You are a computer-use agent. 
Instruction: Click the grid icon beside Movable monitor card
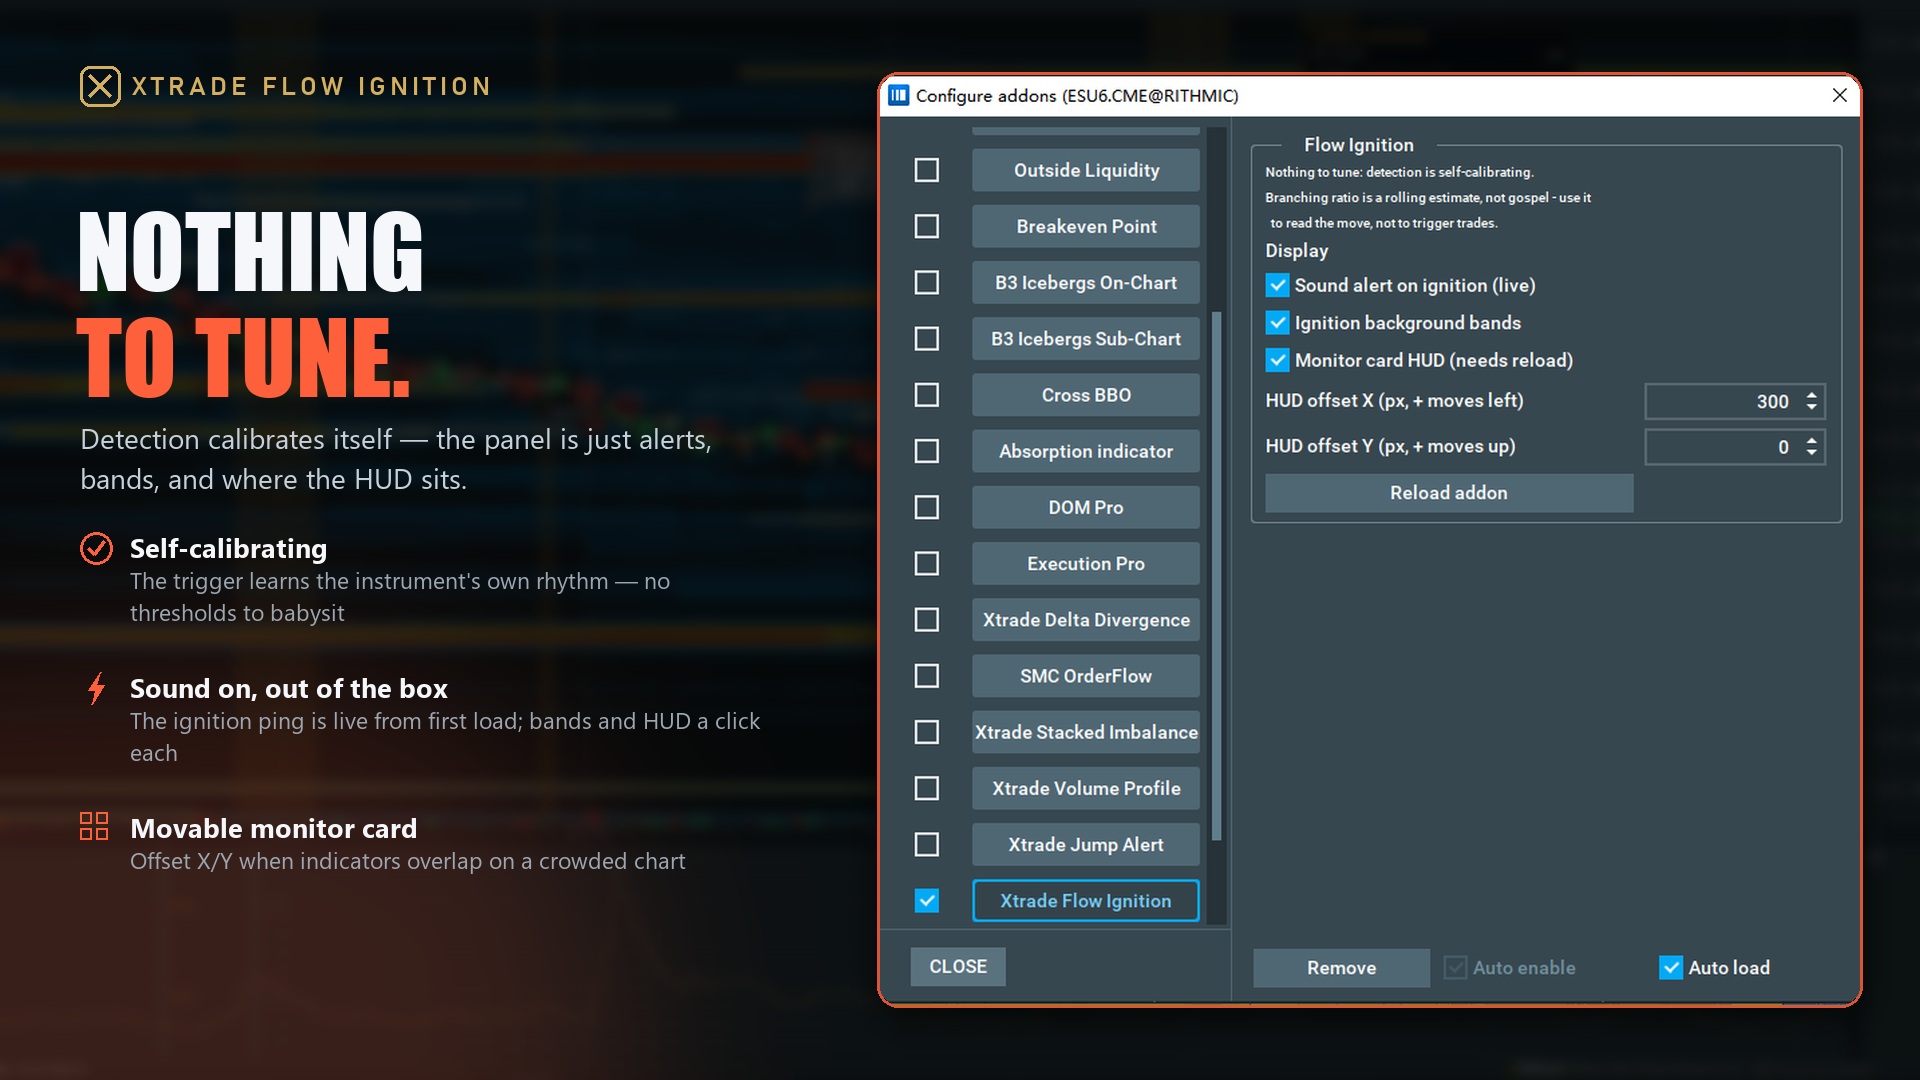pos(94,826)
